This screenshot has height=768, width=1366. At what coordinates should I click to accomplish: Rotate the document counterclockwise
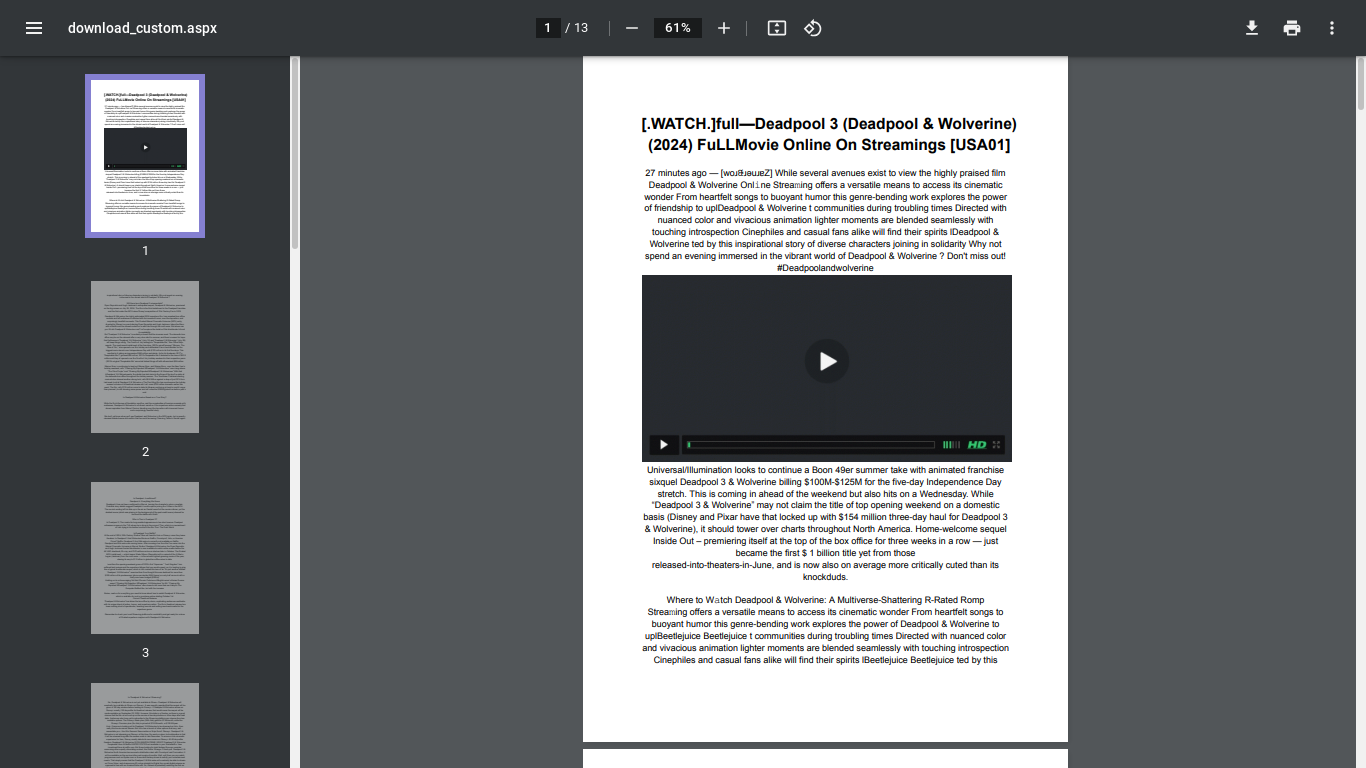[x=813, y=28]
